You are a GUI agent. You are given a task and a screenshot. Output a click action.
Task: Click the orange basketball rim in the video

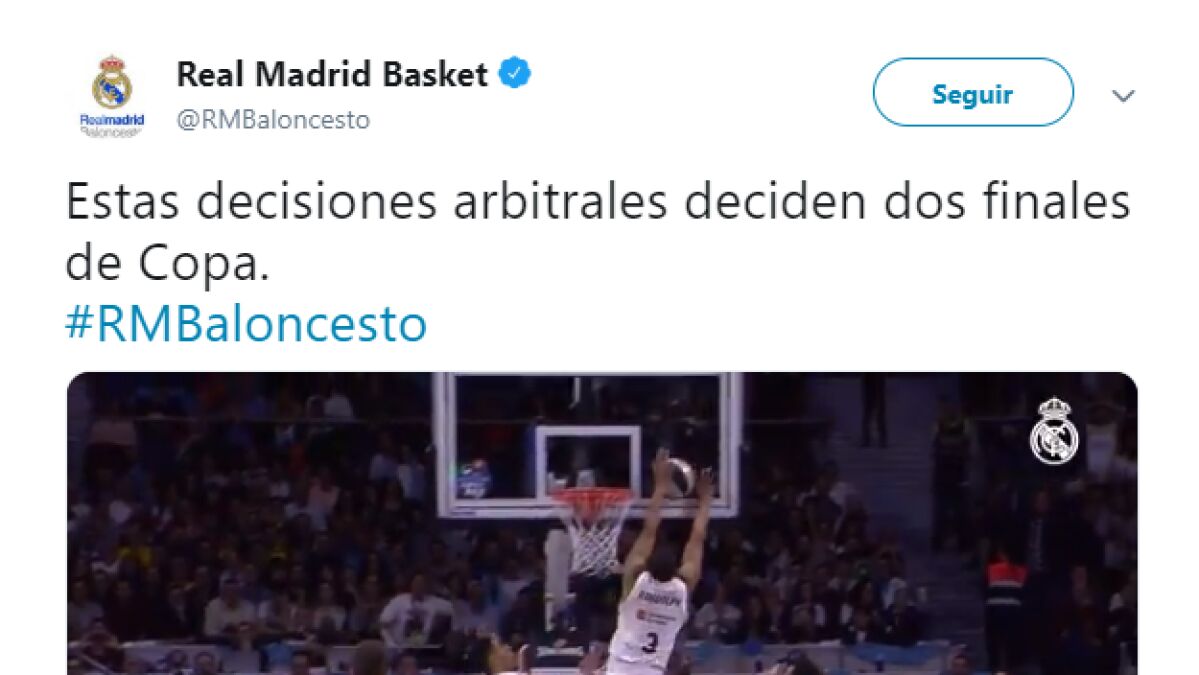(x=590, y=496)
